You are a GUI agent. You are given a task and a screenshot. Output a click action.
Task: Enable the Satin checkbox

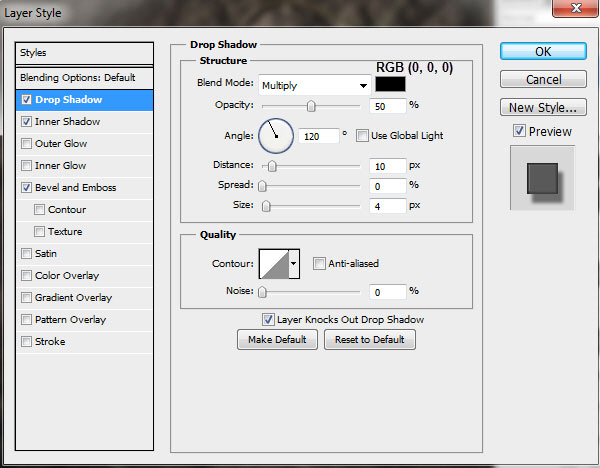[26, 254]
